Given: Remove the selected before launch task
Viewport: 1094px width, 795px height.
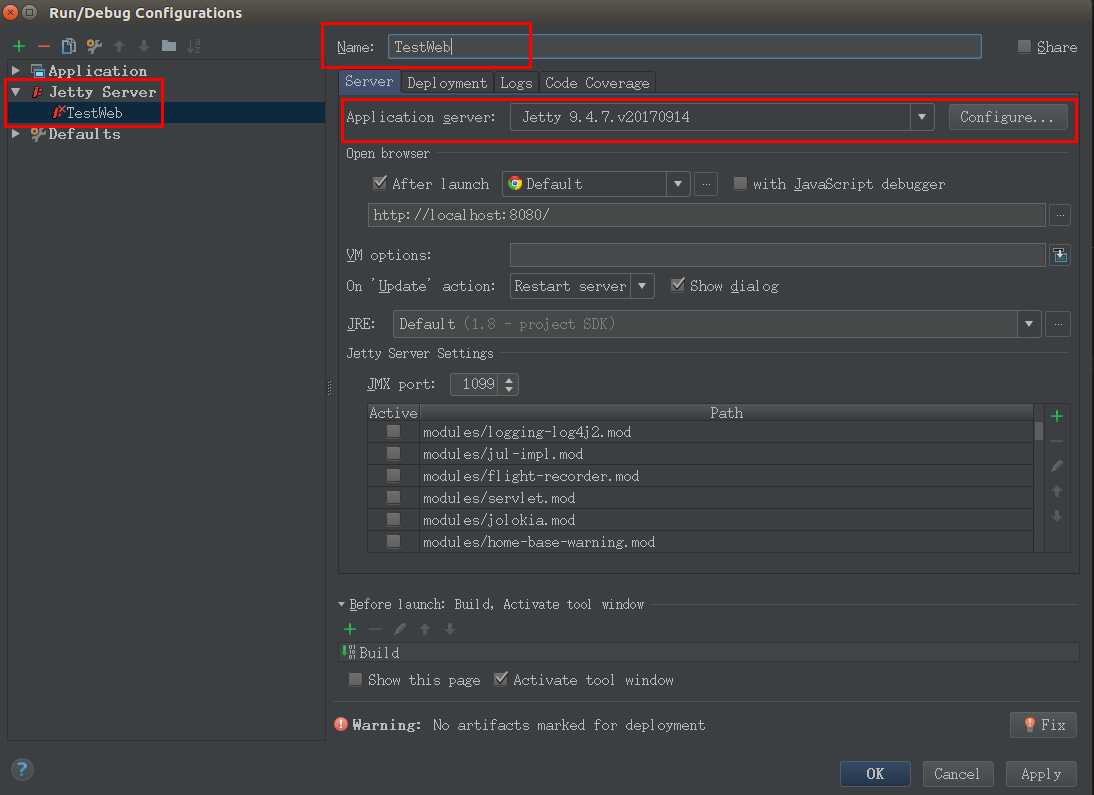Looking at the screenshot, I should pyautogui.click(x=375, y=629).
